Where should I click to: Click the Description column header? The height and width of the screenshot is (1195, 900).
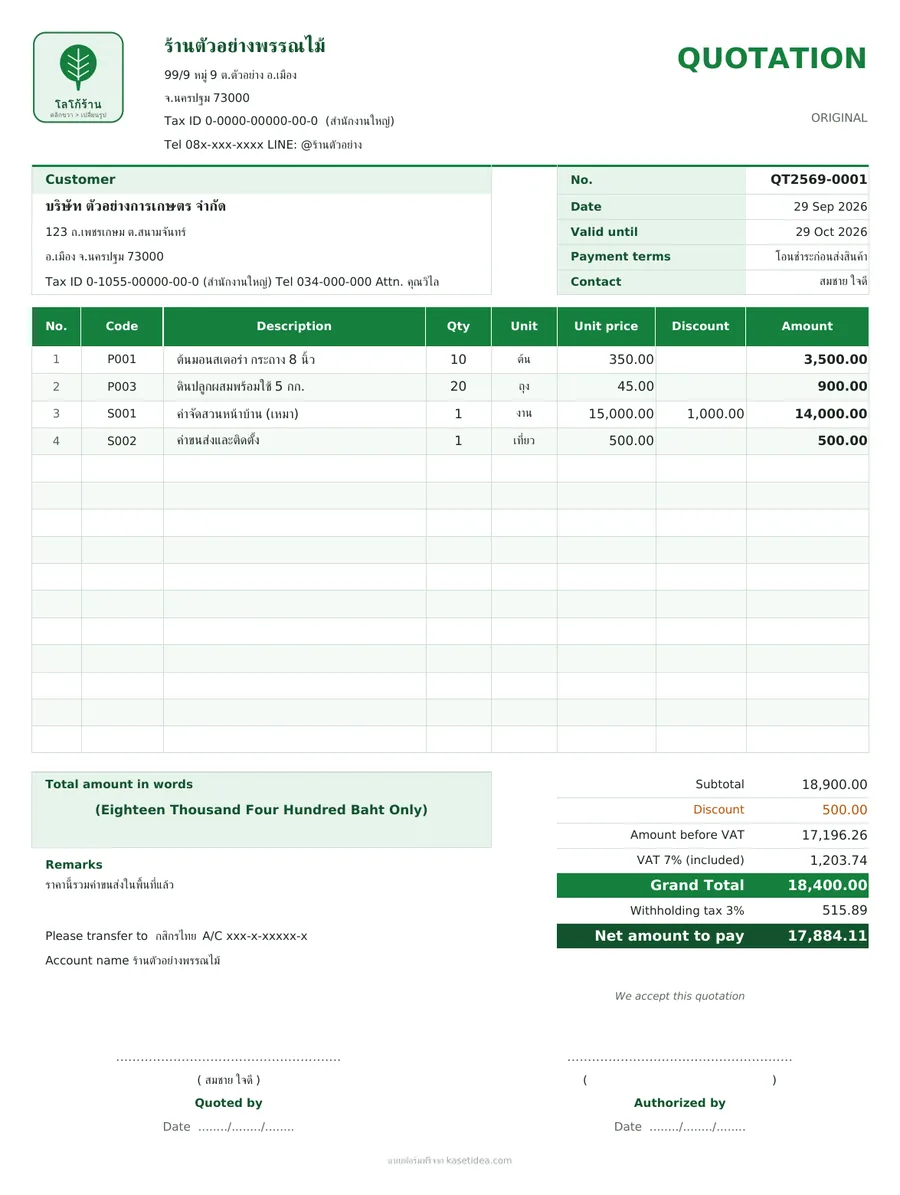click(x=293, y=326)
